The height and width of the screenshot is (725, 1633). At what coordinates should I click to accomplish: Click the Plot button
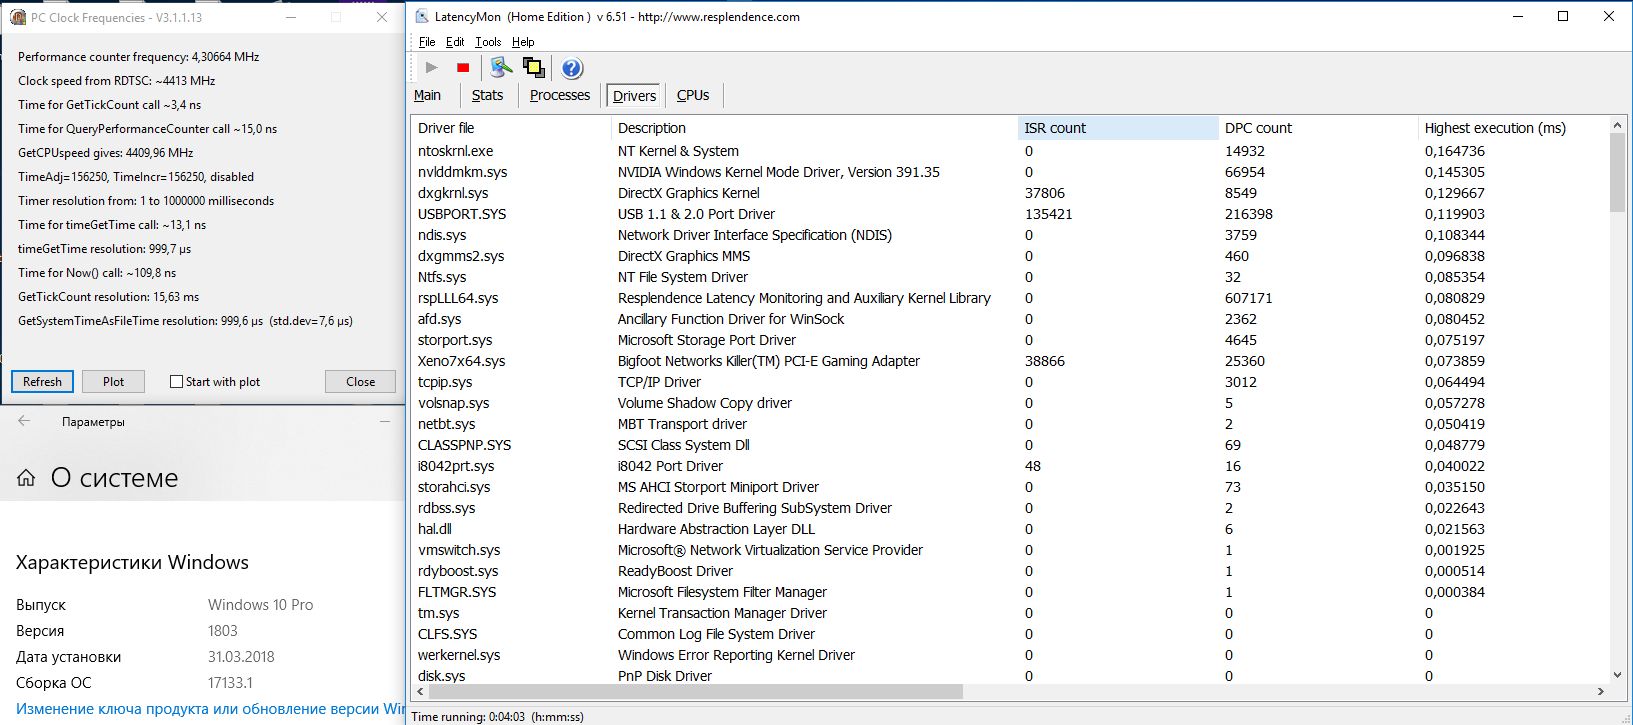point(114,381)
